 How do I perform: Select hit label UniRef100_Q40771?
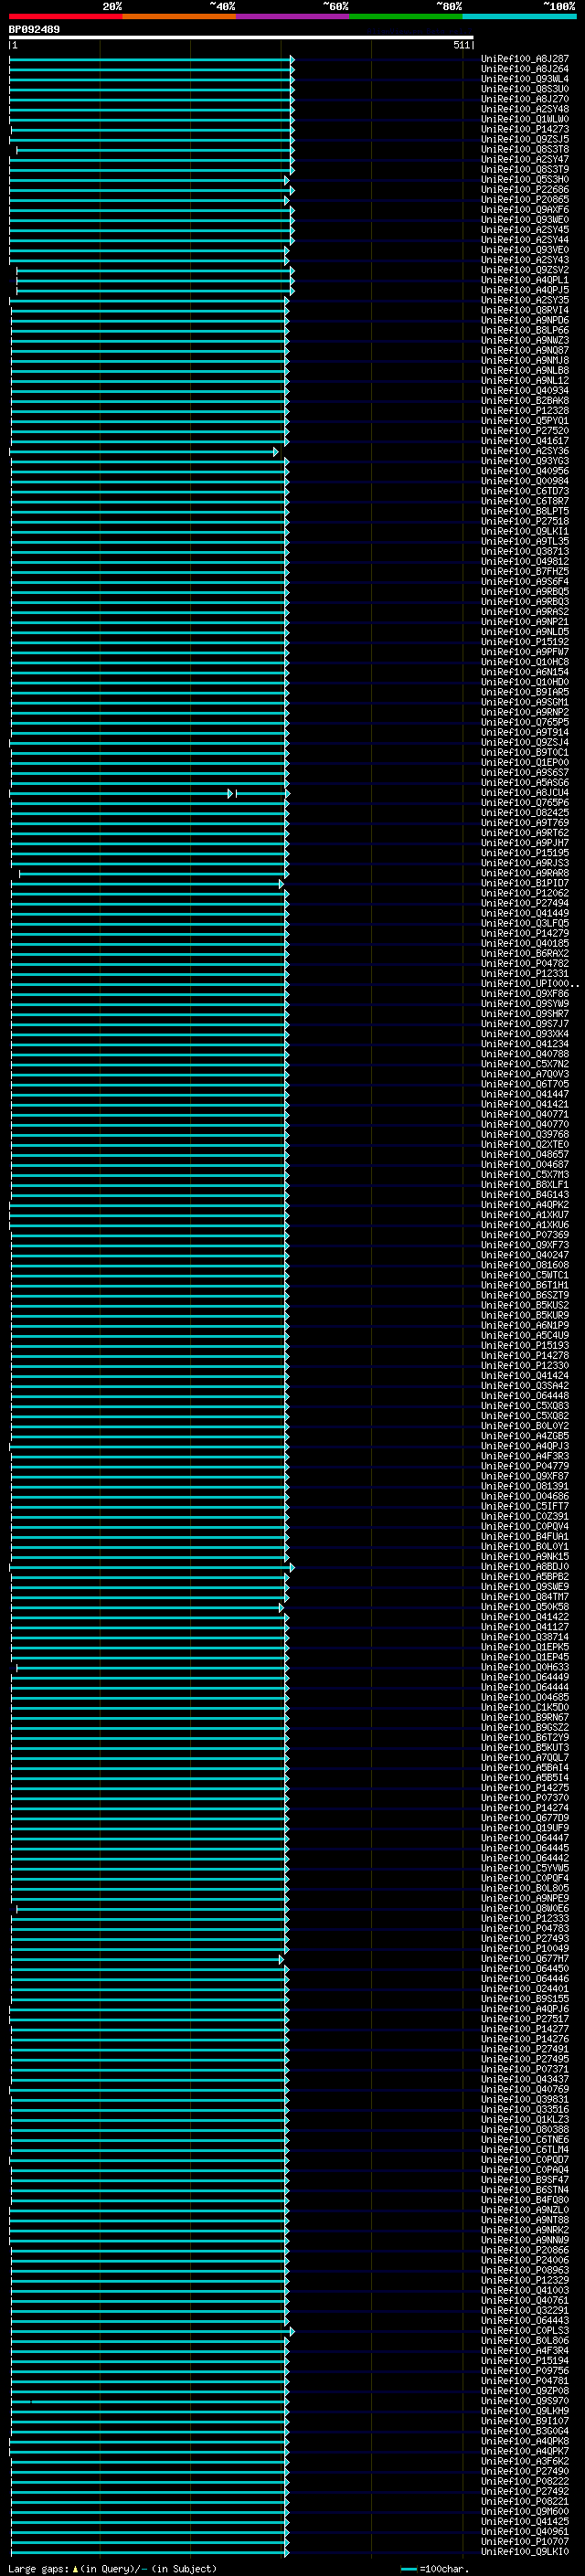tap(524, 1113)
